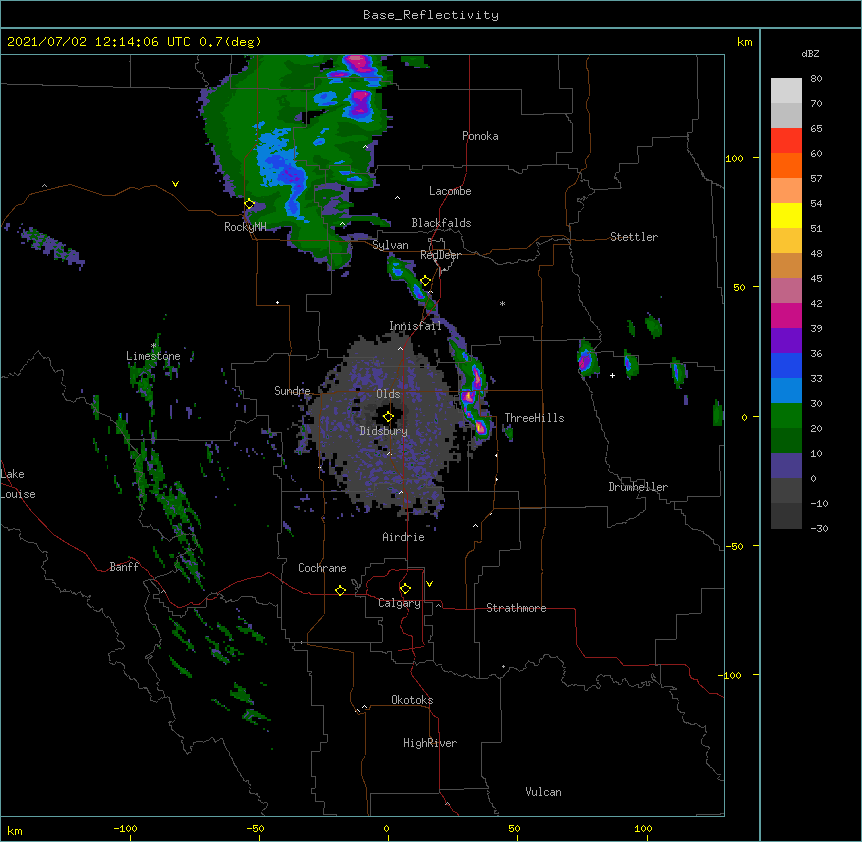Click the Ponoka city label
This screenshot has height=842, width=862.
(480, 136)
